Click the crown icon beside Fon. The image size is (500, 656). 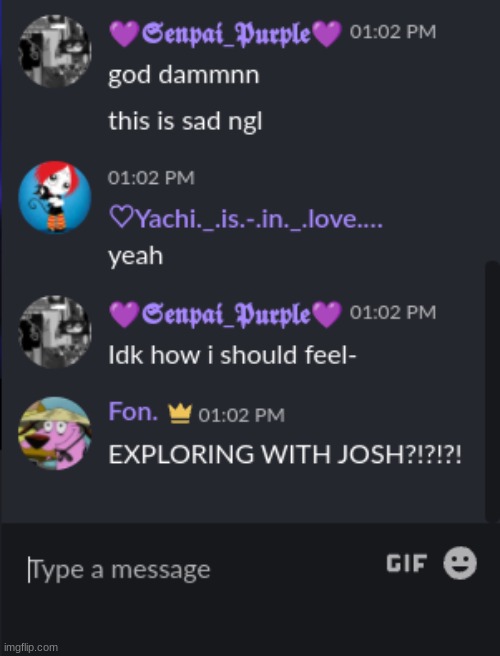click(180, 414)
